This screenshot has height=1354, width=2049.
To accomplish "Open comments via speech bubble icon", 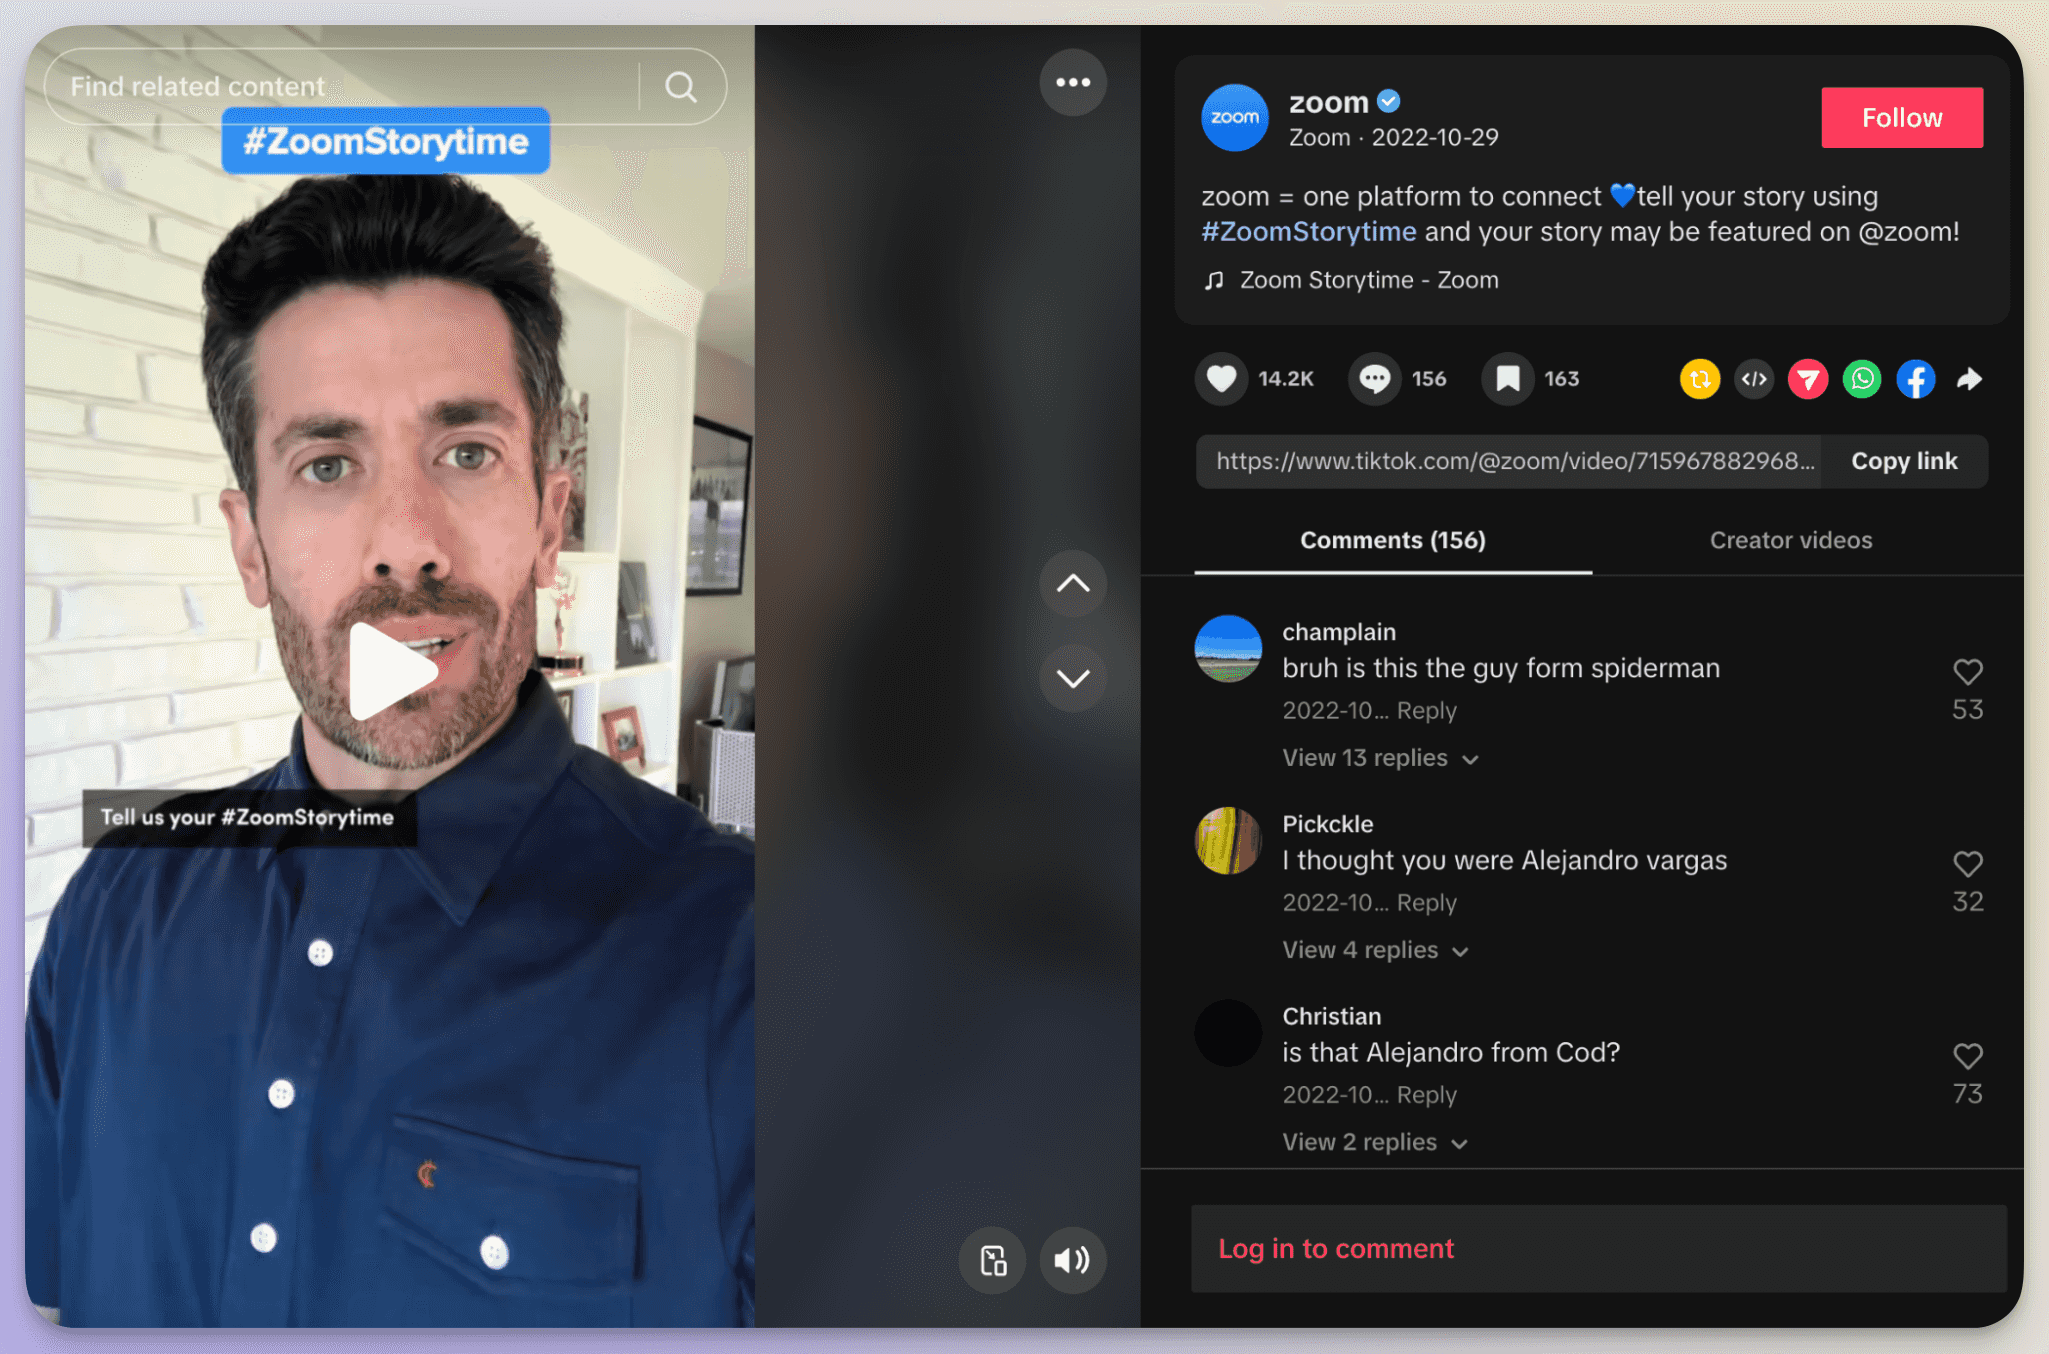I will click(x=1374, y=379).
